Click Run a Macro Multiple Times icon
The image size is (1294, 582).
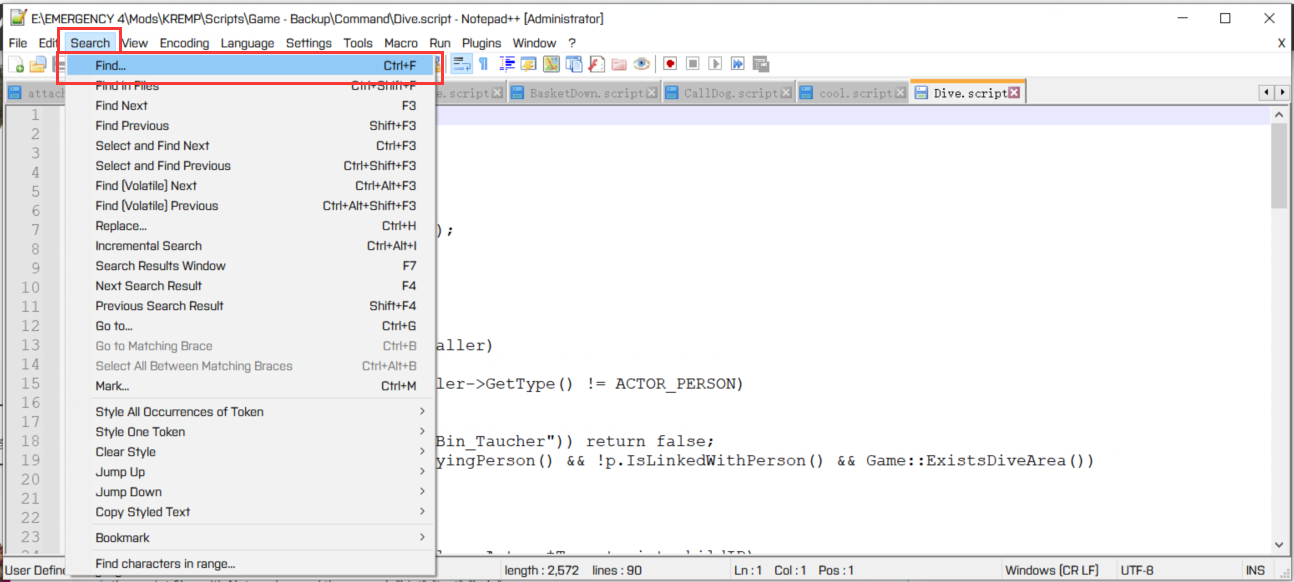pyautogui.click(x=738, y=64)
